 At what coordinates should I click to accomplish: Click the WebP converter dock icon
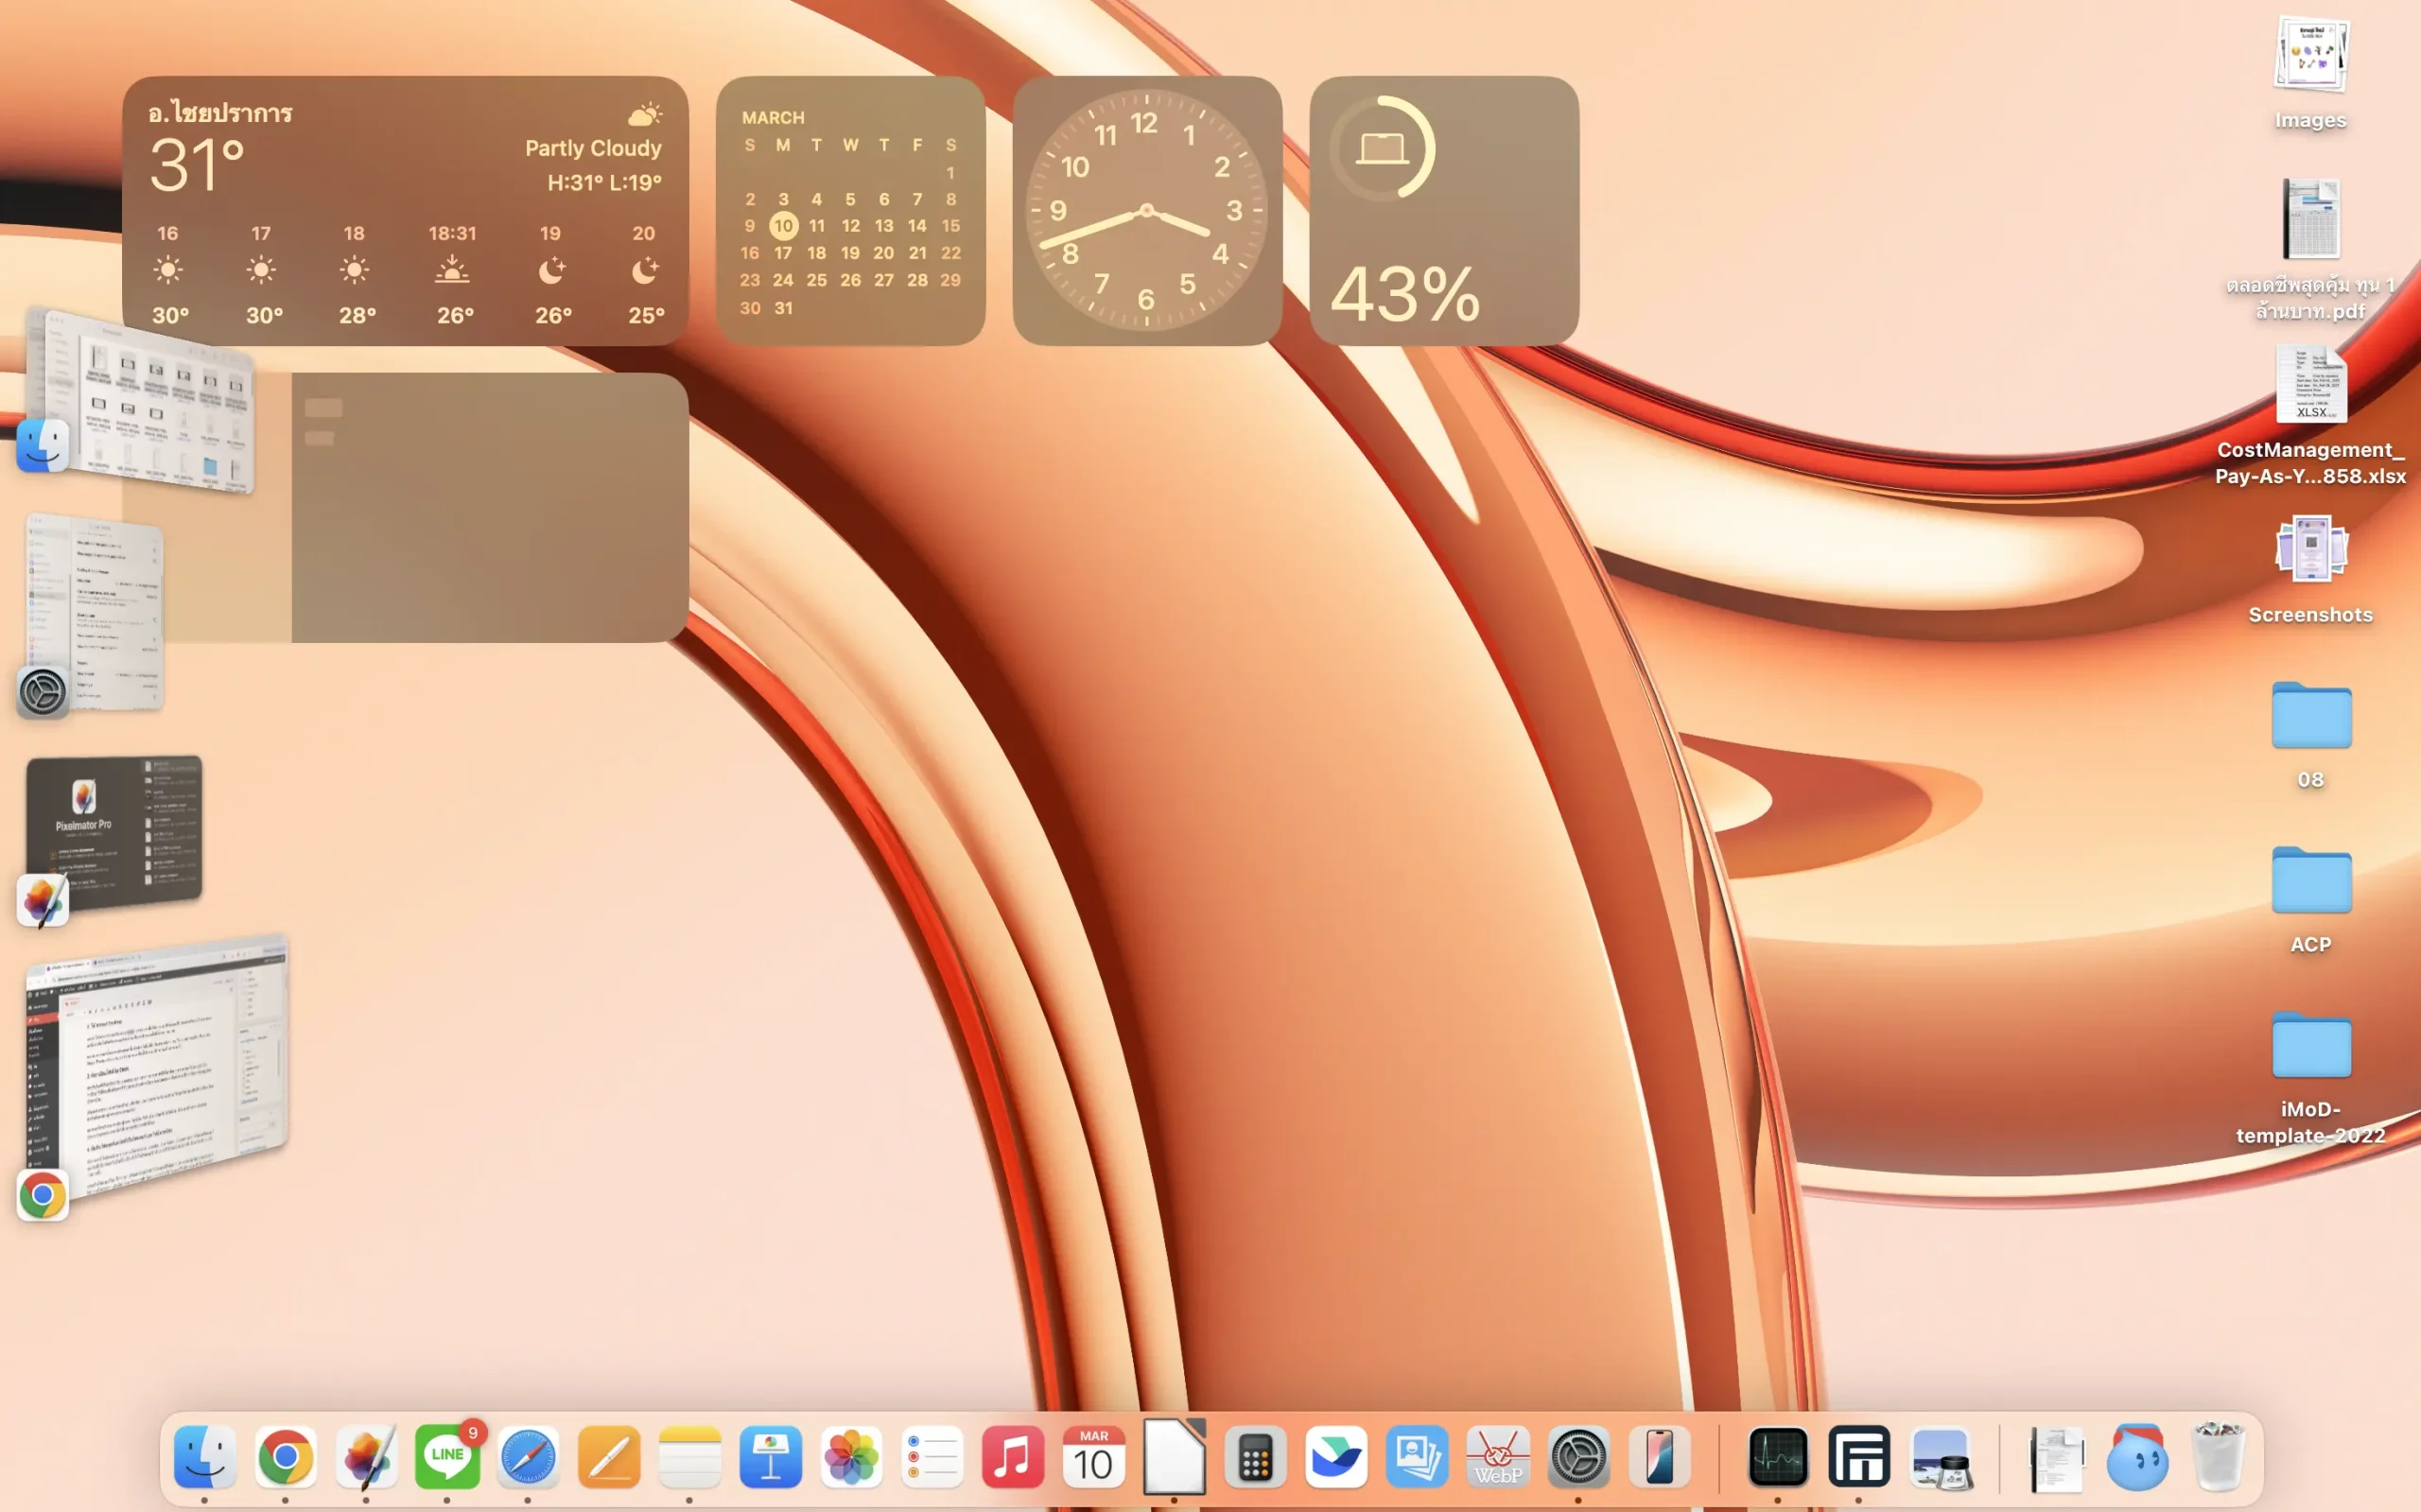1498,1457
